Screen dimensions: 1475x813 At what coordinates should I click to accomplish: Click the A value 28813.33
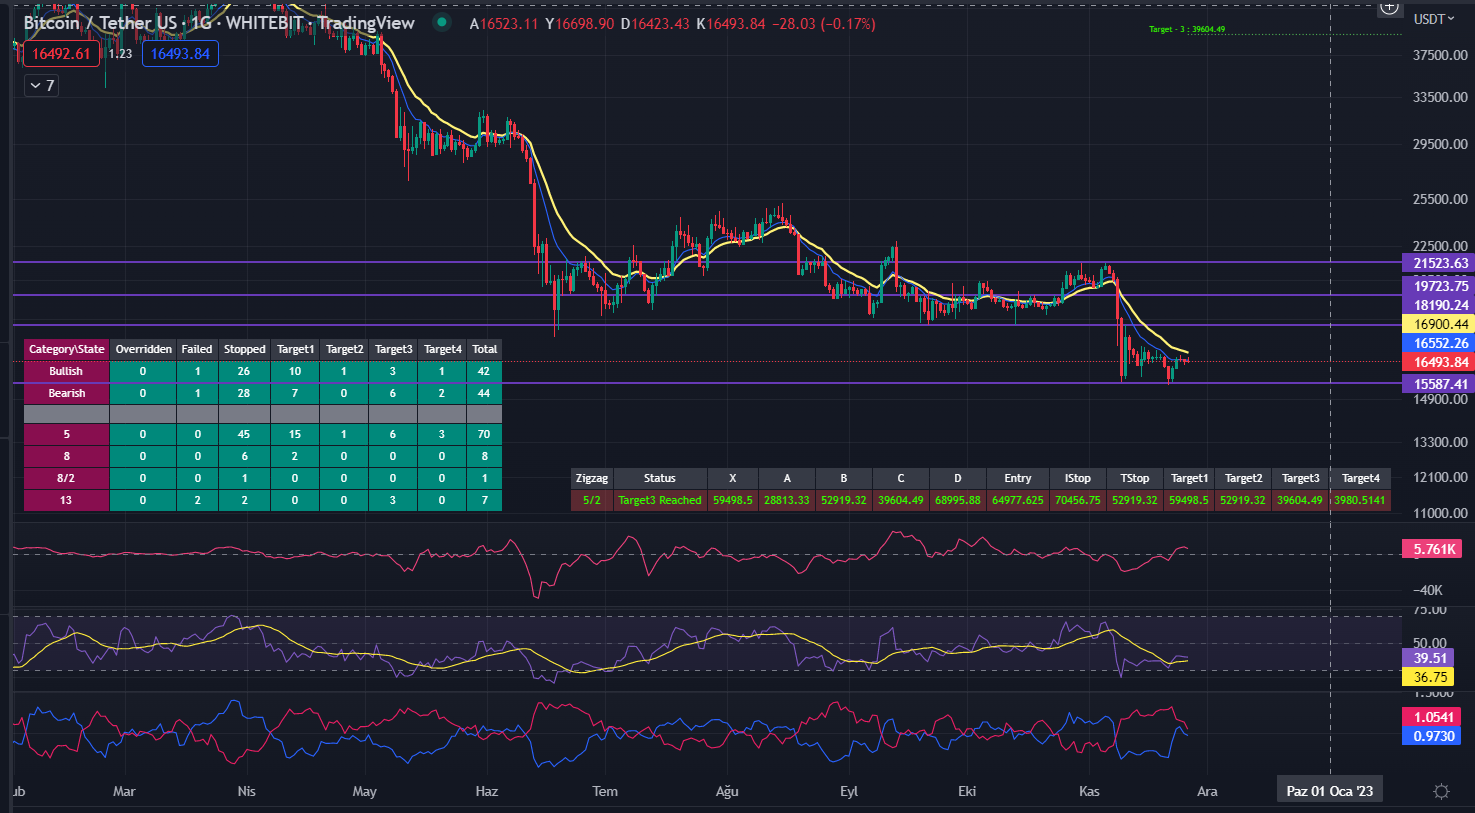coord(787,500)
